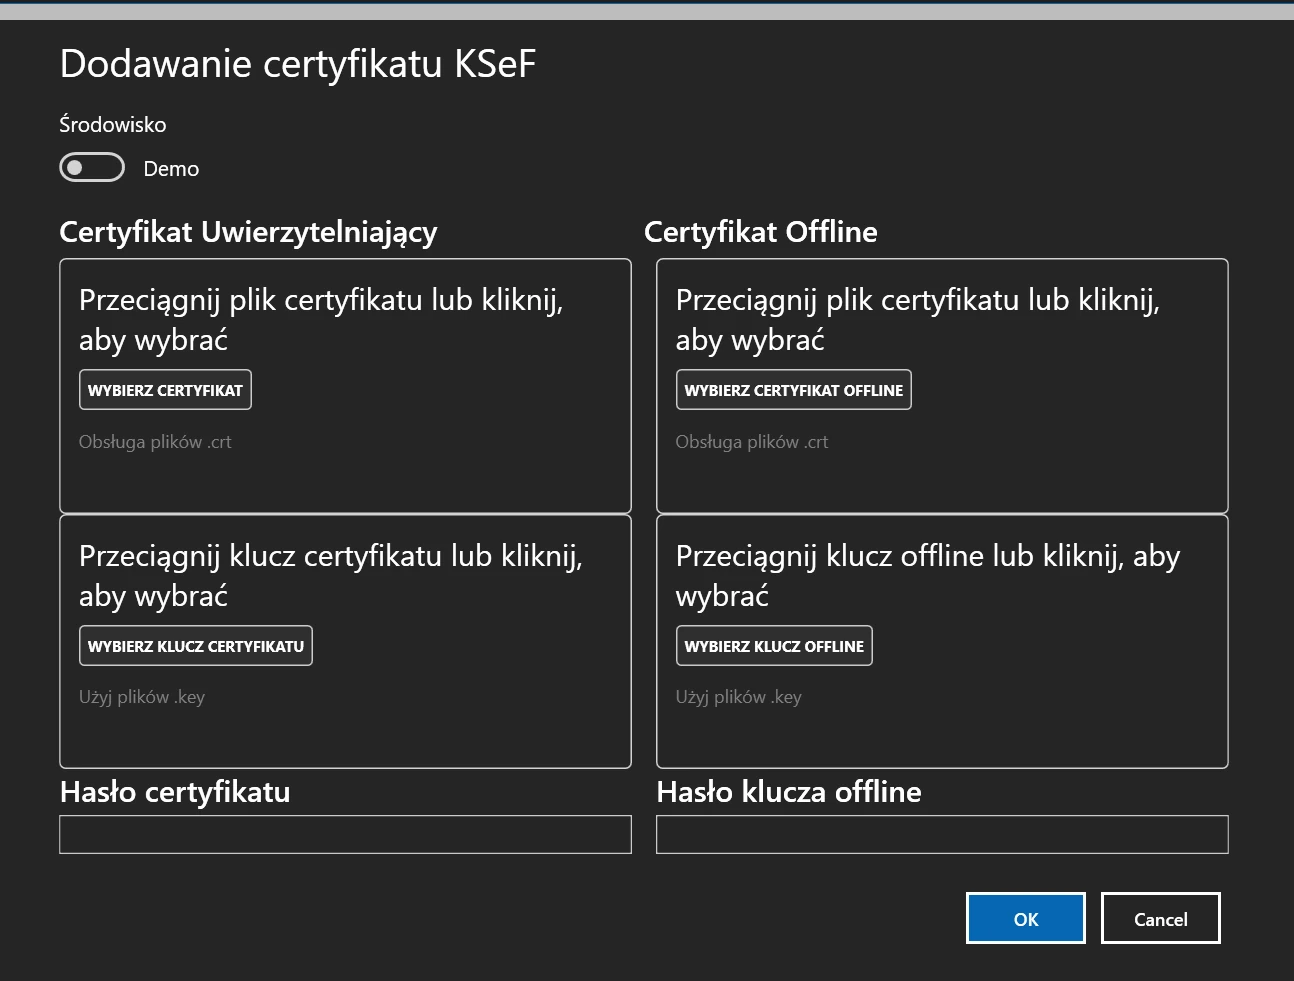
Task: Click the .crt hint under WYBIERZ CERTYFIKAT
Action: click(x=155, y=442)
